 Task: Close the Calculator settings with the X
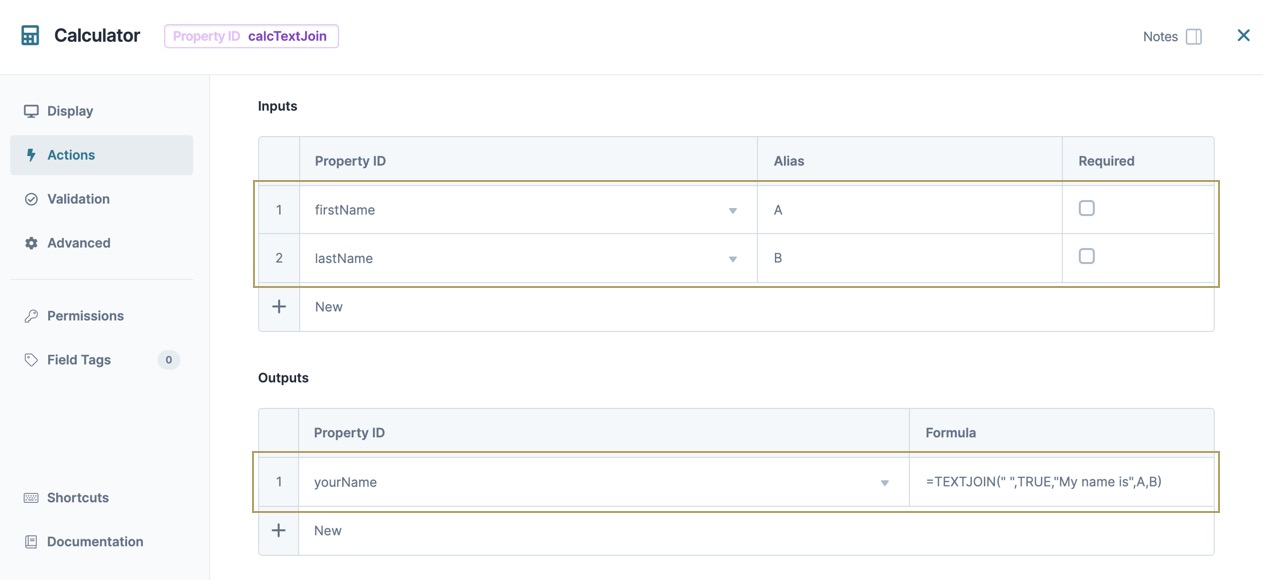click(1243, 35)
